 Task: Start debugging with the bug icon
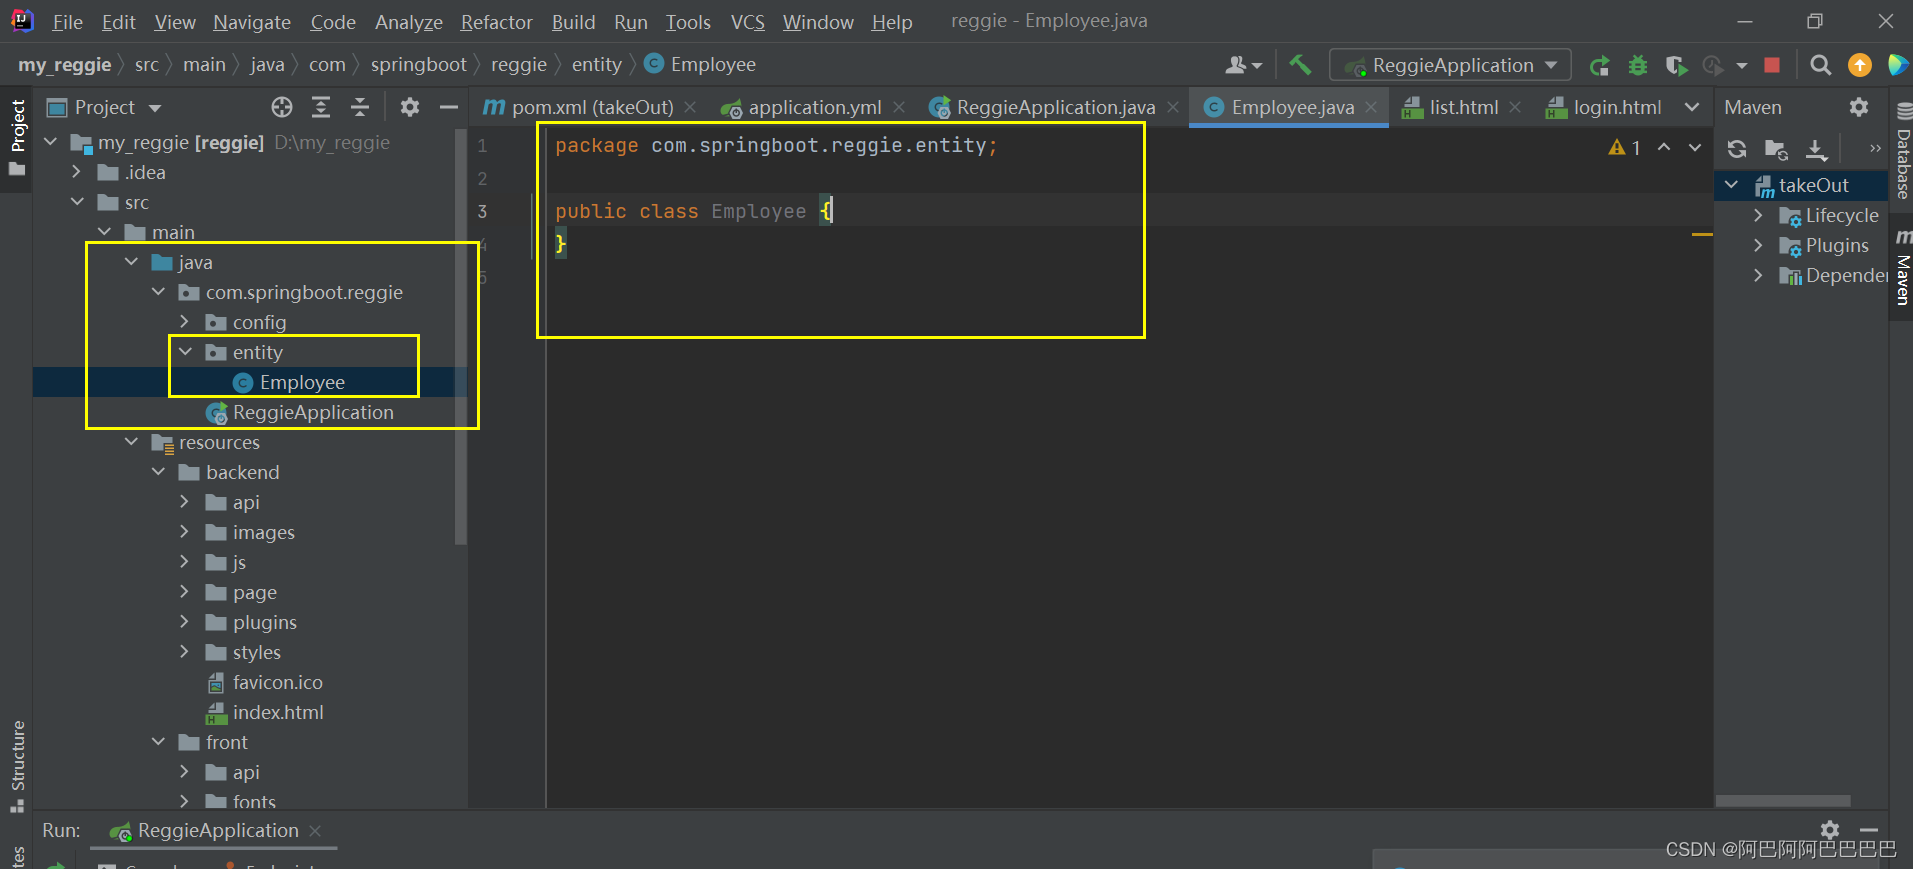1638,65
